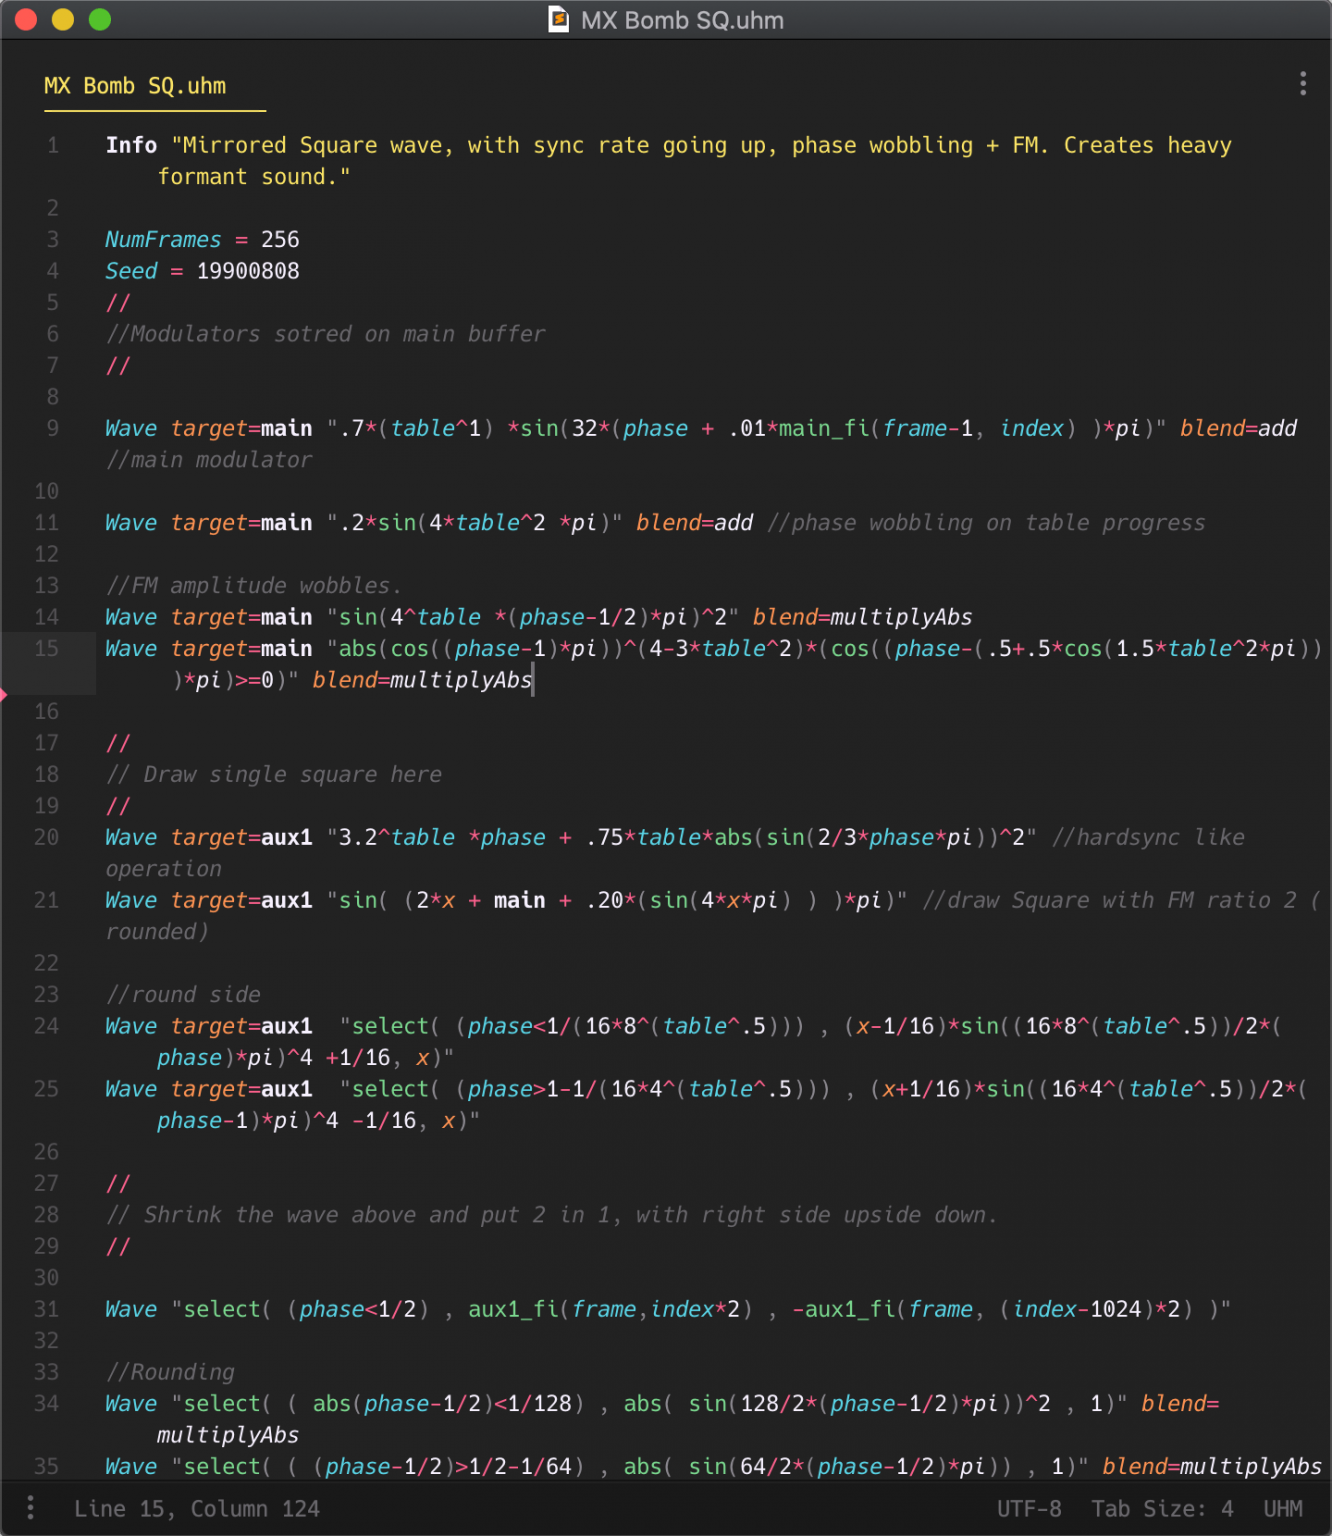Click line number 31 in the gutter
Viewport: 1332px width, 1536px height.
click(46, 1309)
